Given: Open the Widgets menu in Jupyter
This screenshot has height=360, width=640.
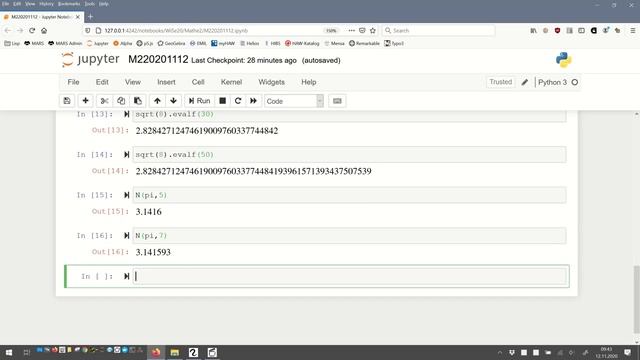Looking at the screenshot, I should (x=271, y=82).
